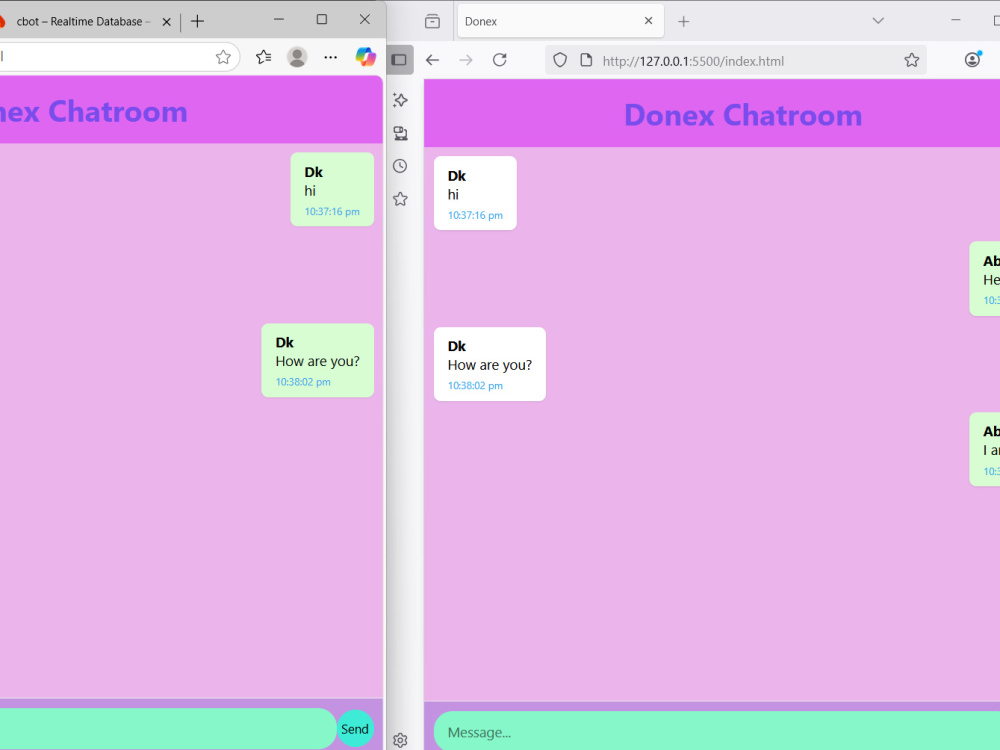Reload the Donex page in Firefox

500,60
